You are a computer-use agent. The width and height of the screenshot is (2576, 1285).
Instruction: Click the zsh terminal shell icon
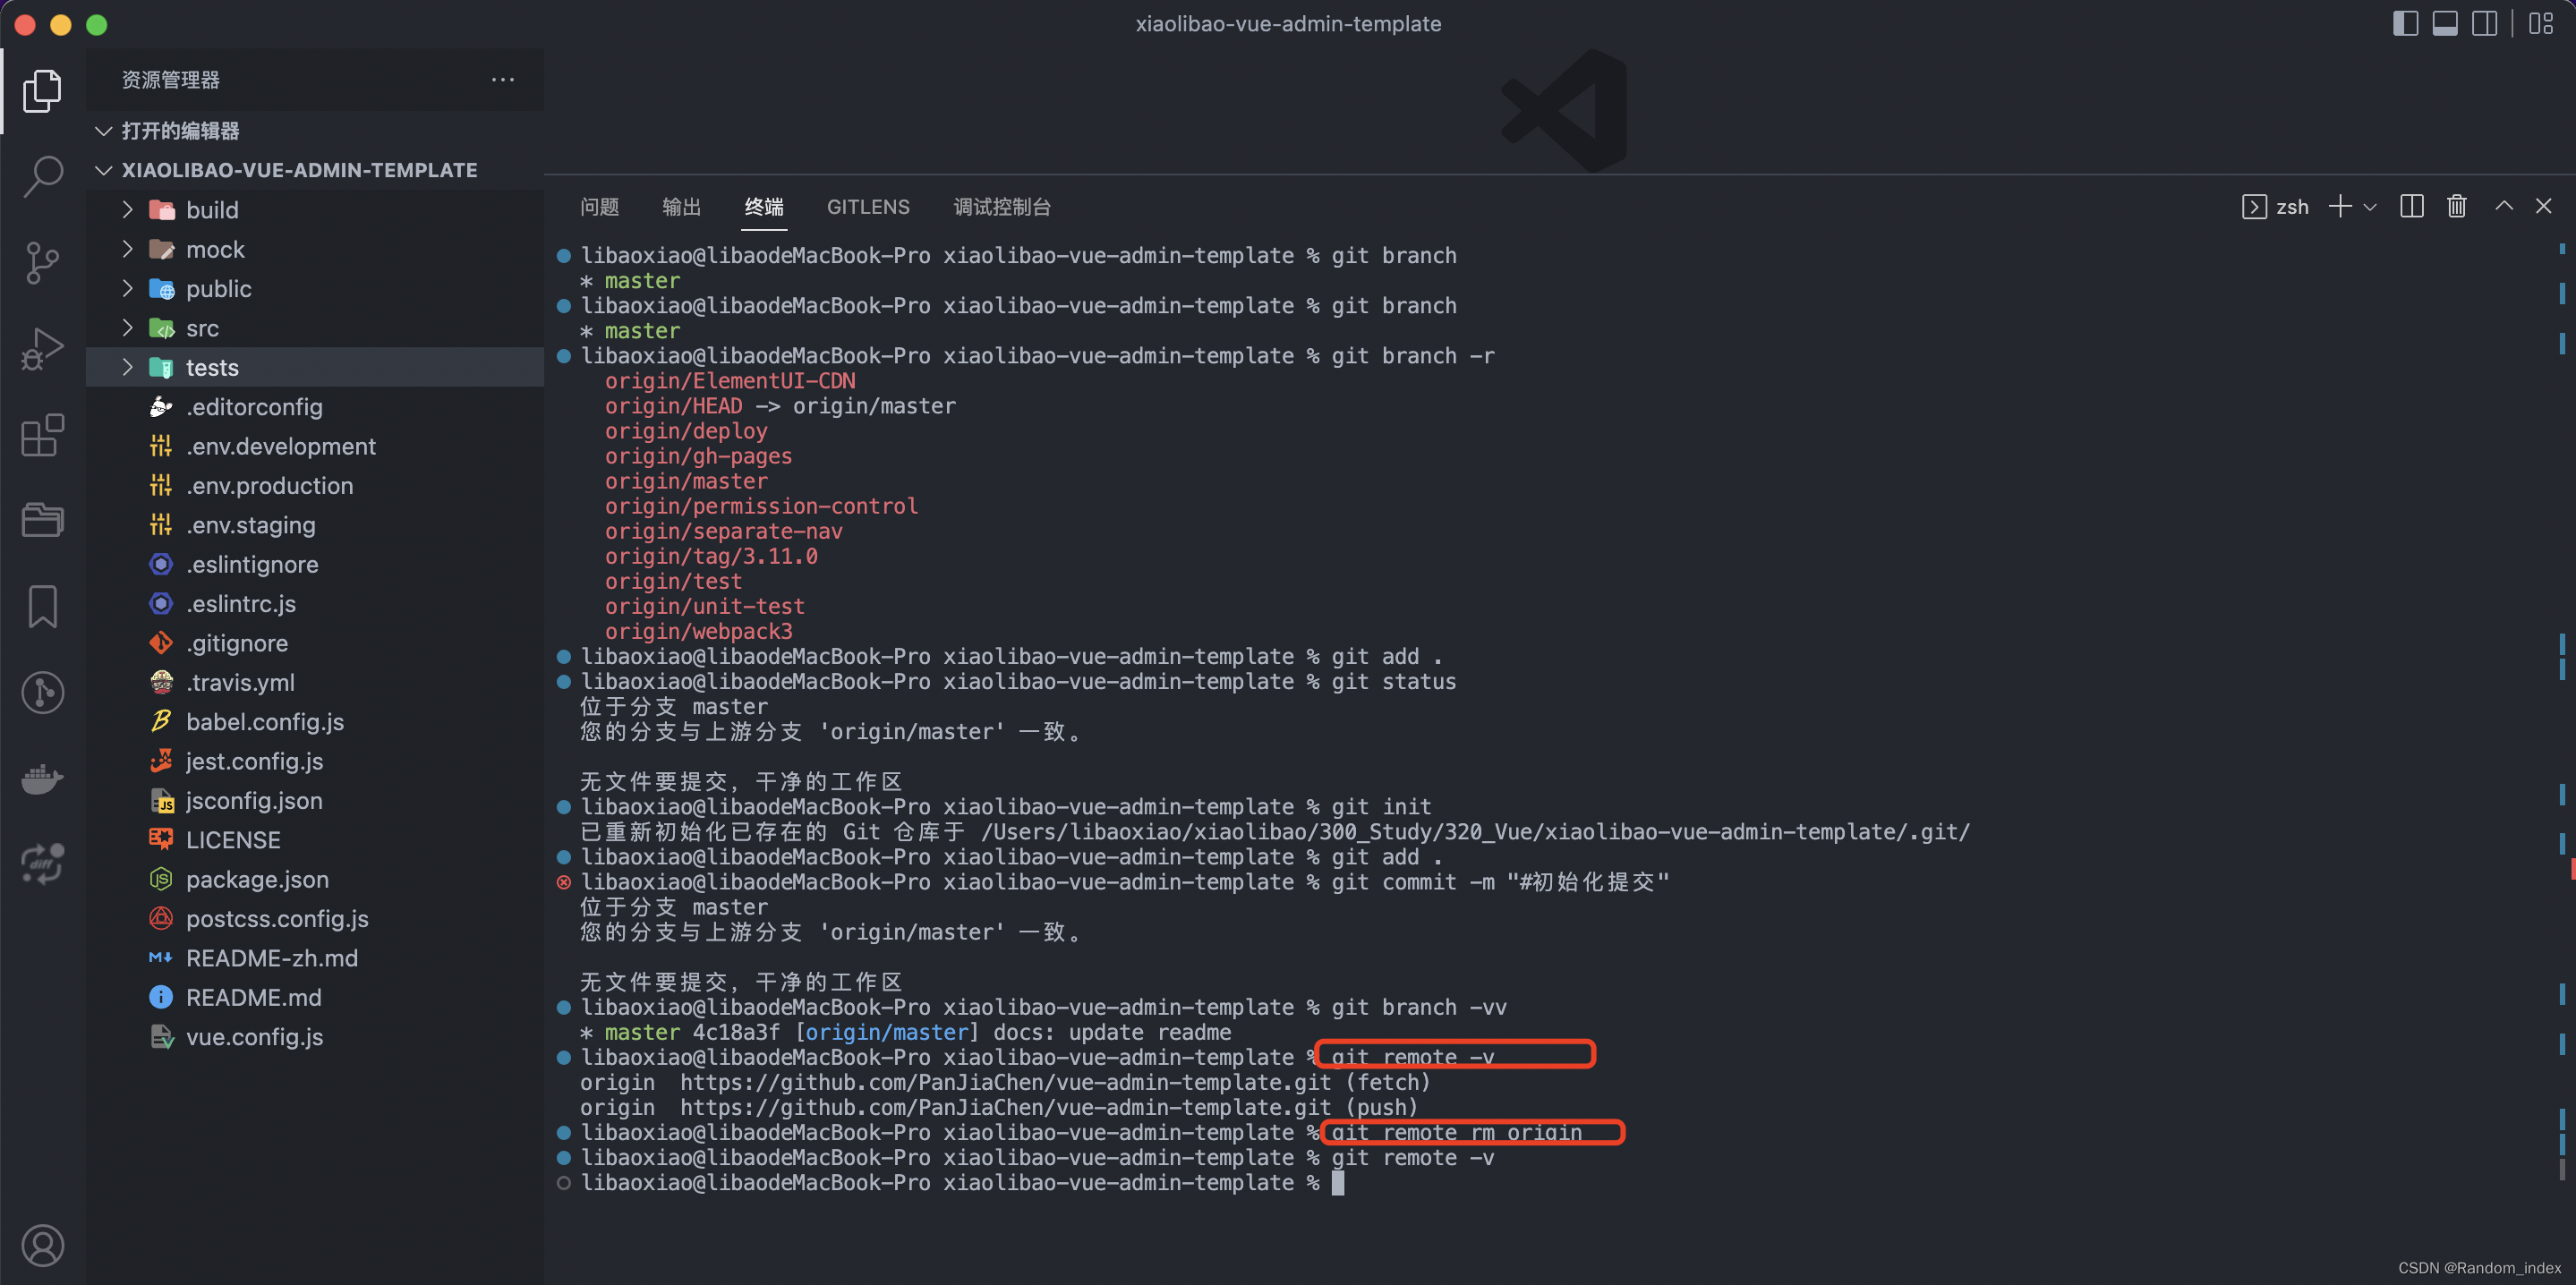point(2254,207)
